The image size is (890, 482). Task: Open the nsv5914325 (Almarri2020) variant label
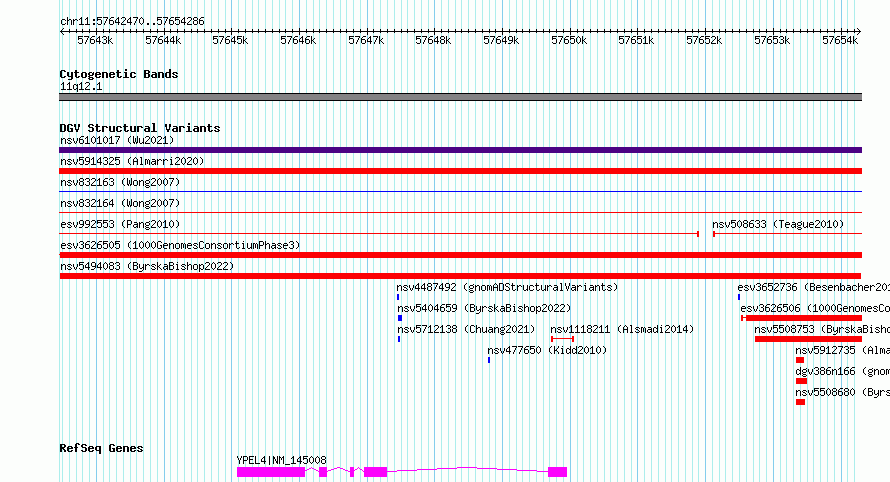point(132,161)
